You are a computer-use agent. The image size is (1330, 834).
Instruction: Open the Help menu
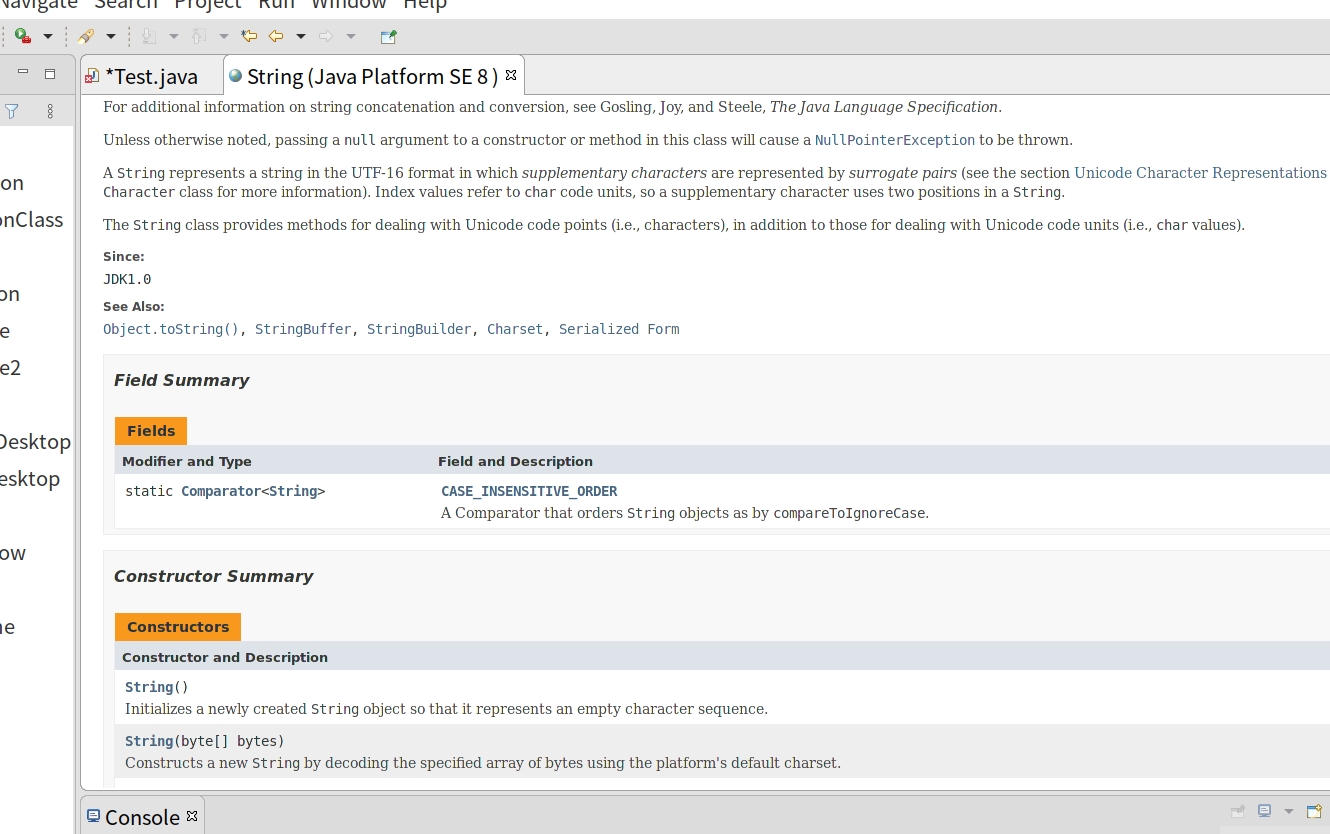pyautogui.click(x=425, y=4)
